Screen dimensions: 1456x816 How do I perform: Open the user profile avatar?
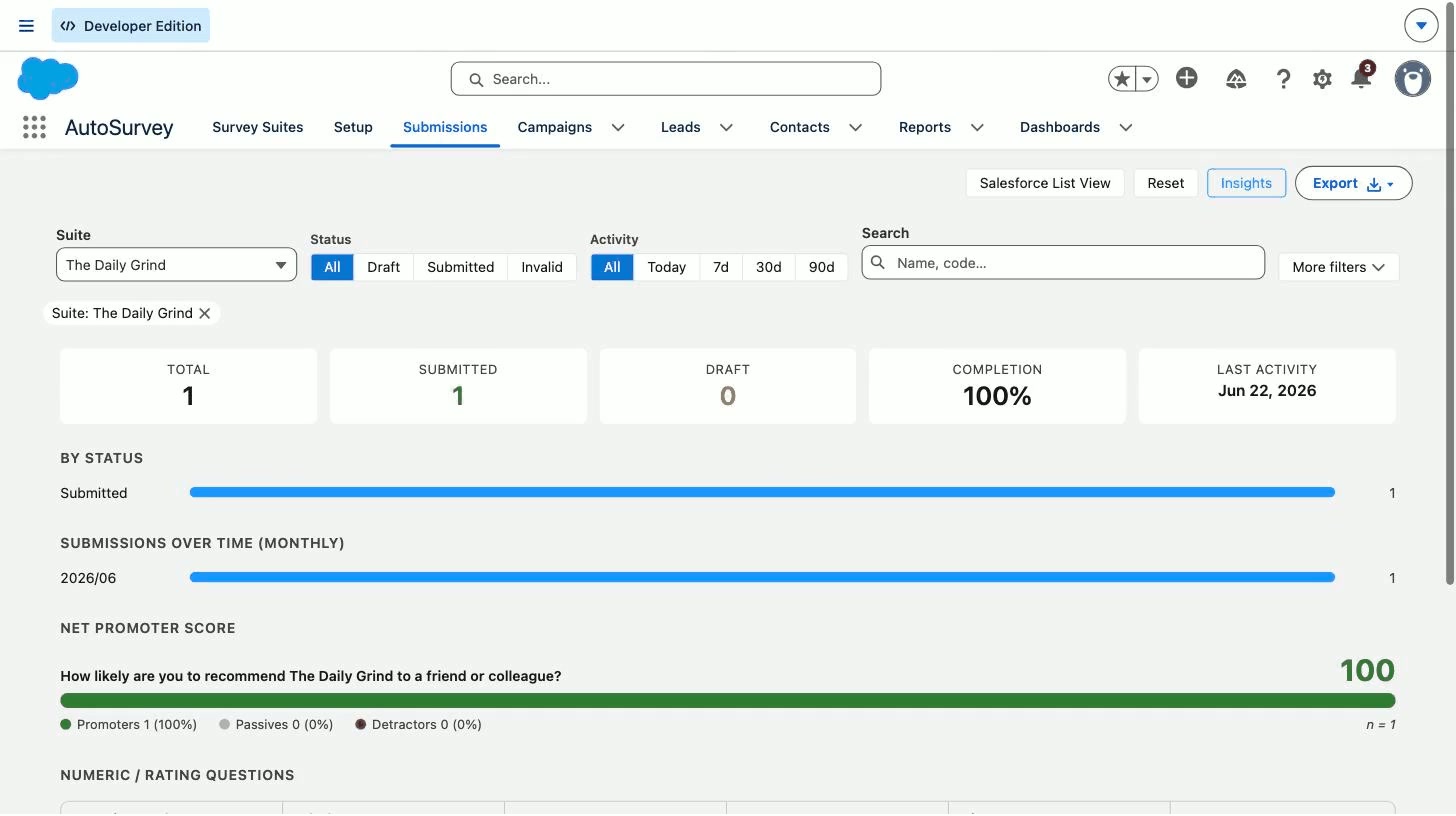tap(1412, 78)
